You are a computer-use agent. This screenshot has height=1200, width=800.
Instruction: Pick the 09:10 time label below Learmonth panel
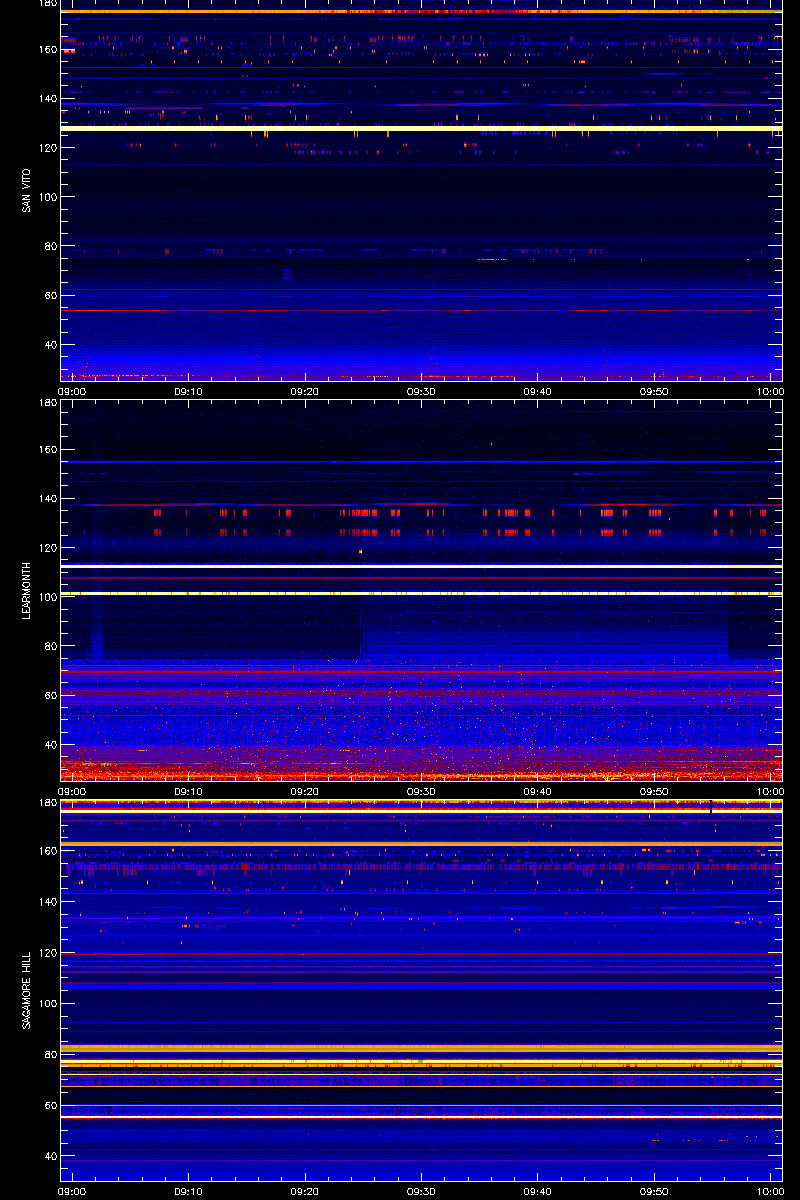(x=188, y=791)
